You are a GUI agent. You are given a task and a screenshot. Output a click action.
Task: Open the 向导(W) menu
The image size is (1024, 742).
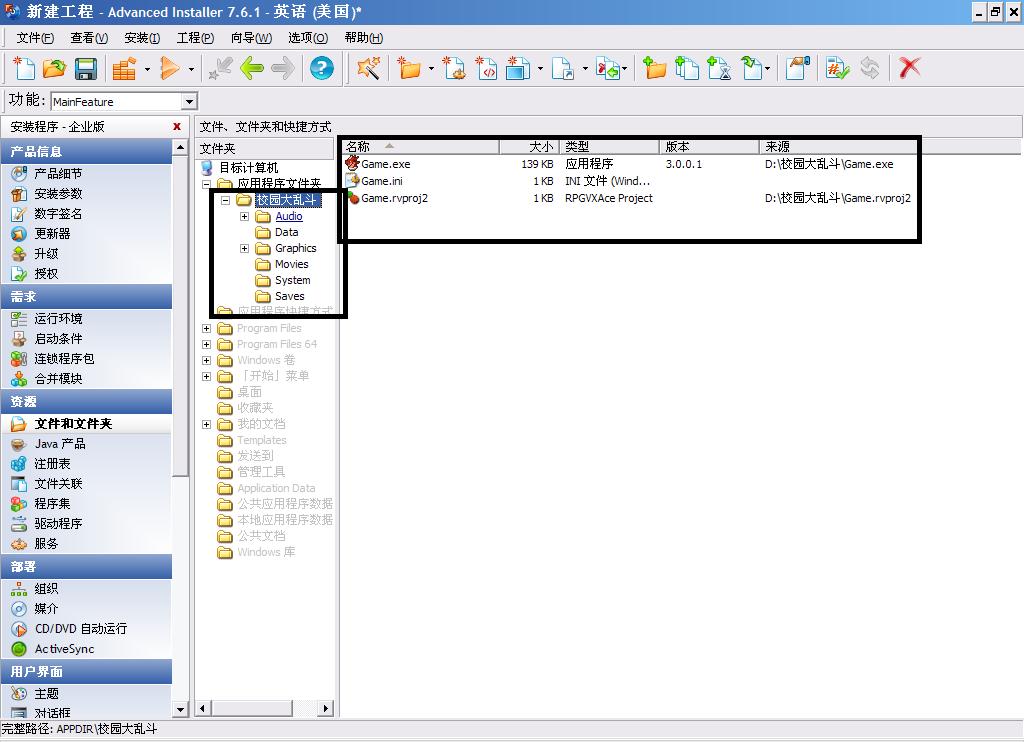pyautogui.click(x=251, y=38)
